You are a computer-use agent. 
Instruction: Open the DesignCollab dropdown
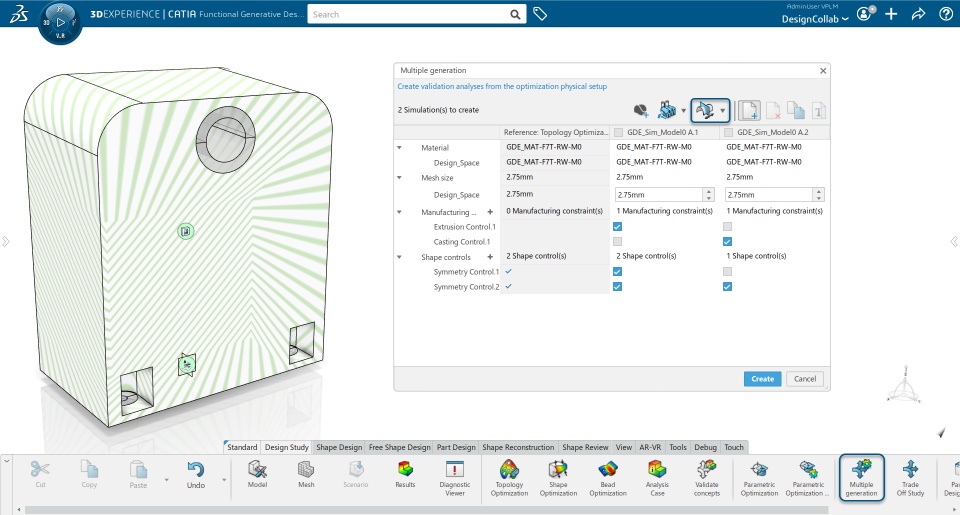pyautogui.click(x=815, y=19)
